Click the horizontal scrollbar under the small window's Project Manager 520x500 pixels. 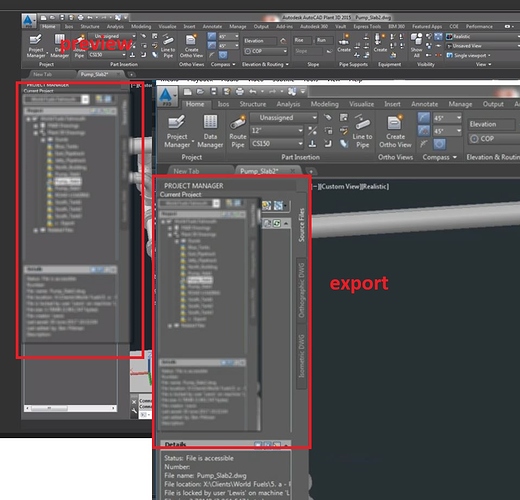click(x=70, y=408)
